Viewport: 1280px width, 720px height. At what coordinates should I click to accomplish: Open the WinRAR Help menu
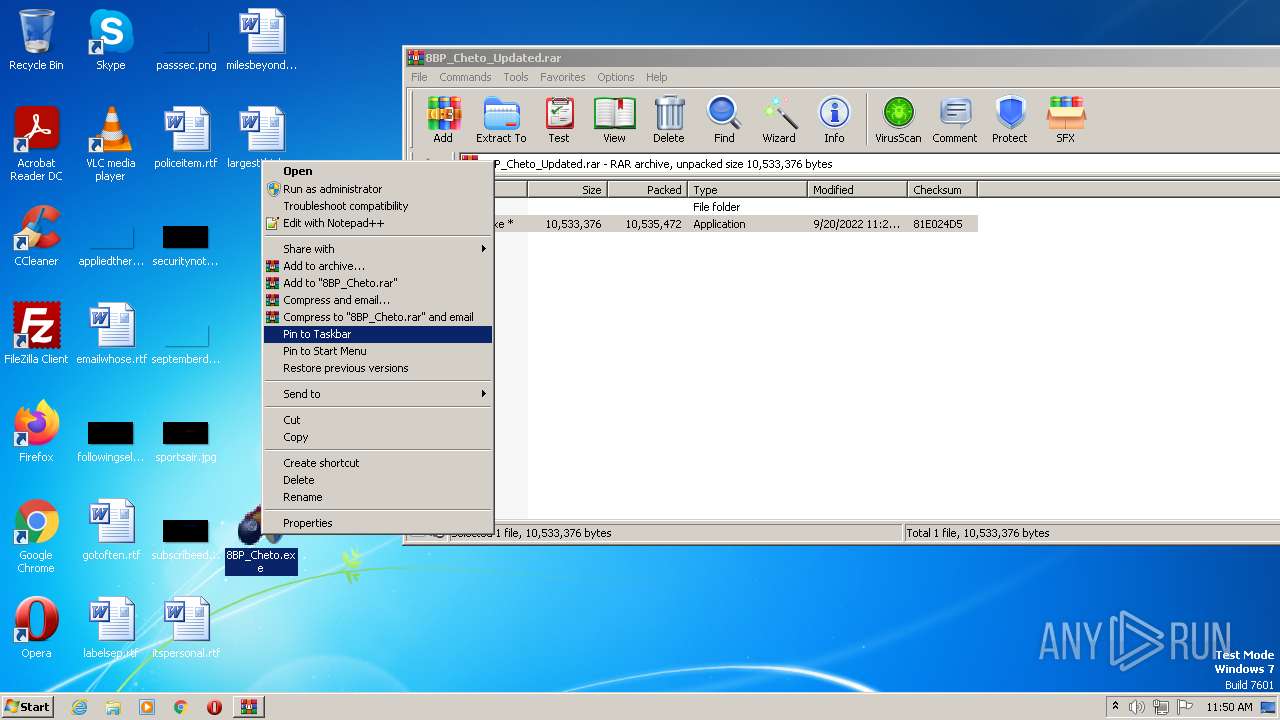click(x=657, y=77)
